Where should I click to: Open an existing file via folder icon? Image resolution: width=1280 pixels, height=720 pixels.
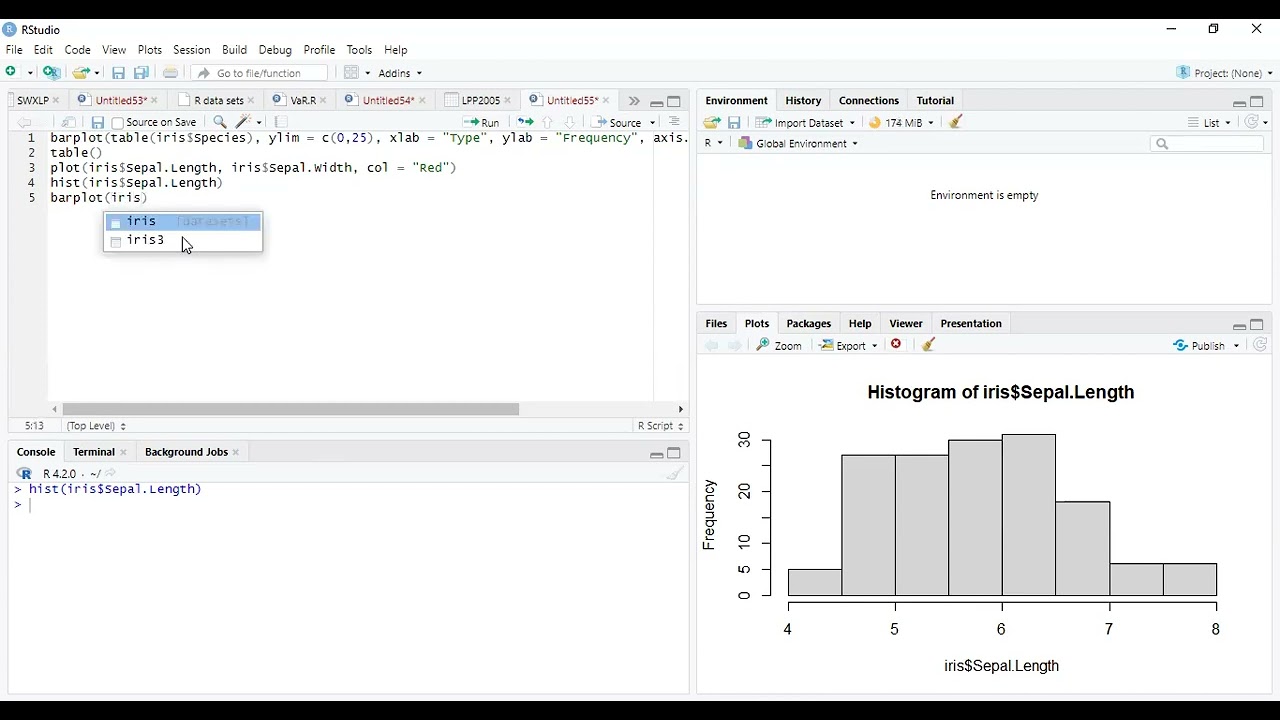[81, 72]
